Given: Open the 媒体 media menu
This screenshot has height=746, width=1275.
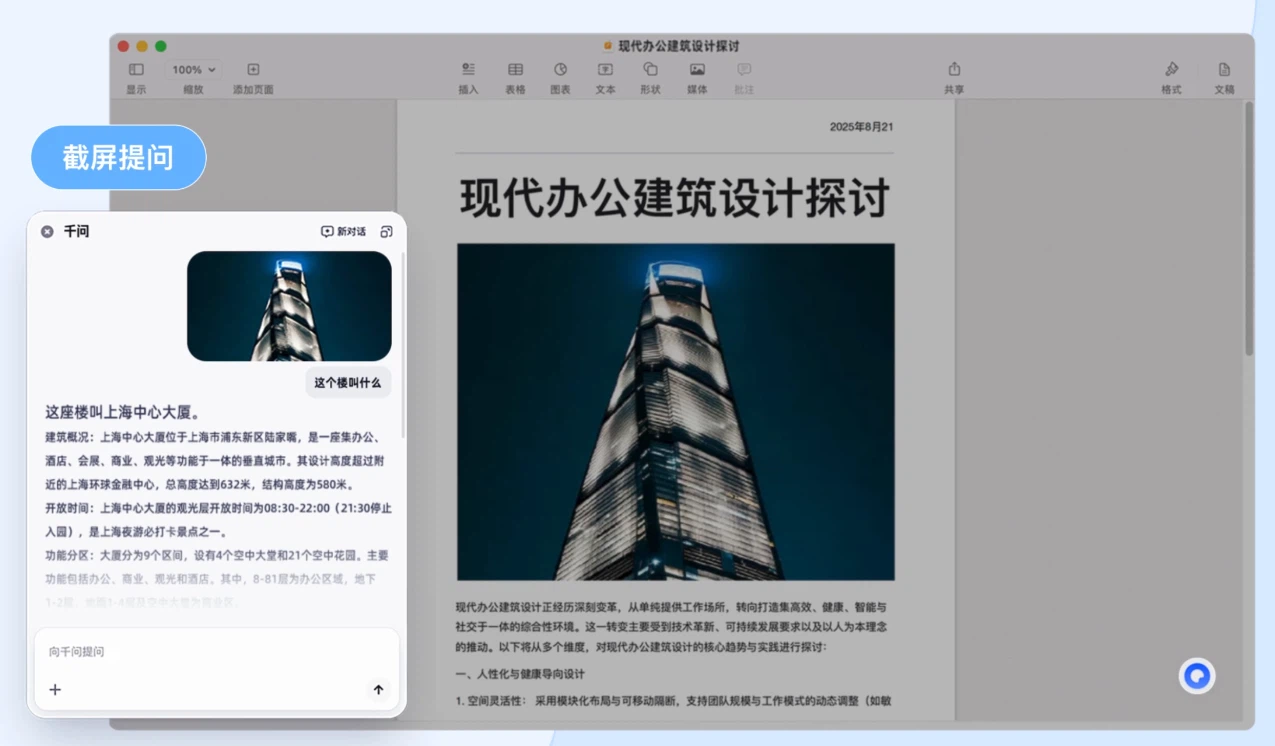Looking at the screenshot, I should tap(697, 77).
